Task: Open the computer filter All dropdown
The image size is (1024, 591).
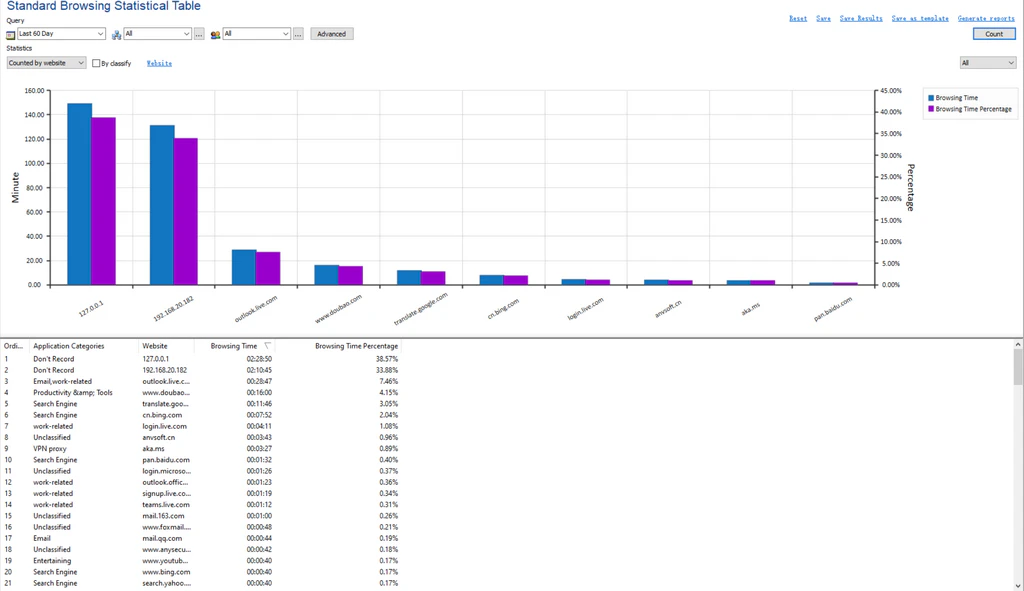Action: [x=157, y=34]
